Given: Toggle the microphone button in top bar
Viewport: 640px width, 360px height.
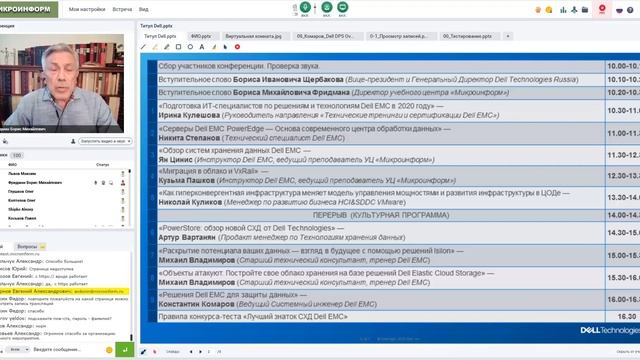Looking at the screenshot, I should (305, 7).
